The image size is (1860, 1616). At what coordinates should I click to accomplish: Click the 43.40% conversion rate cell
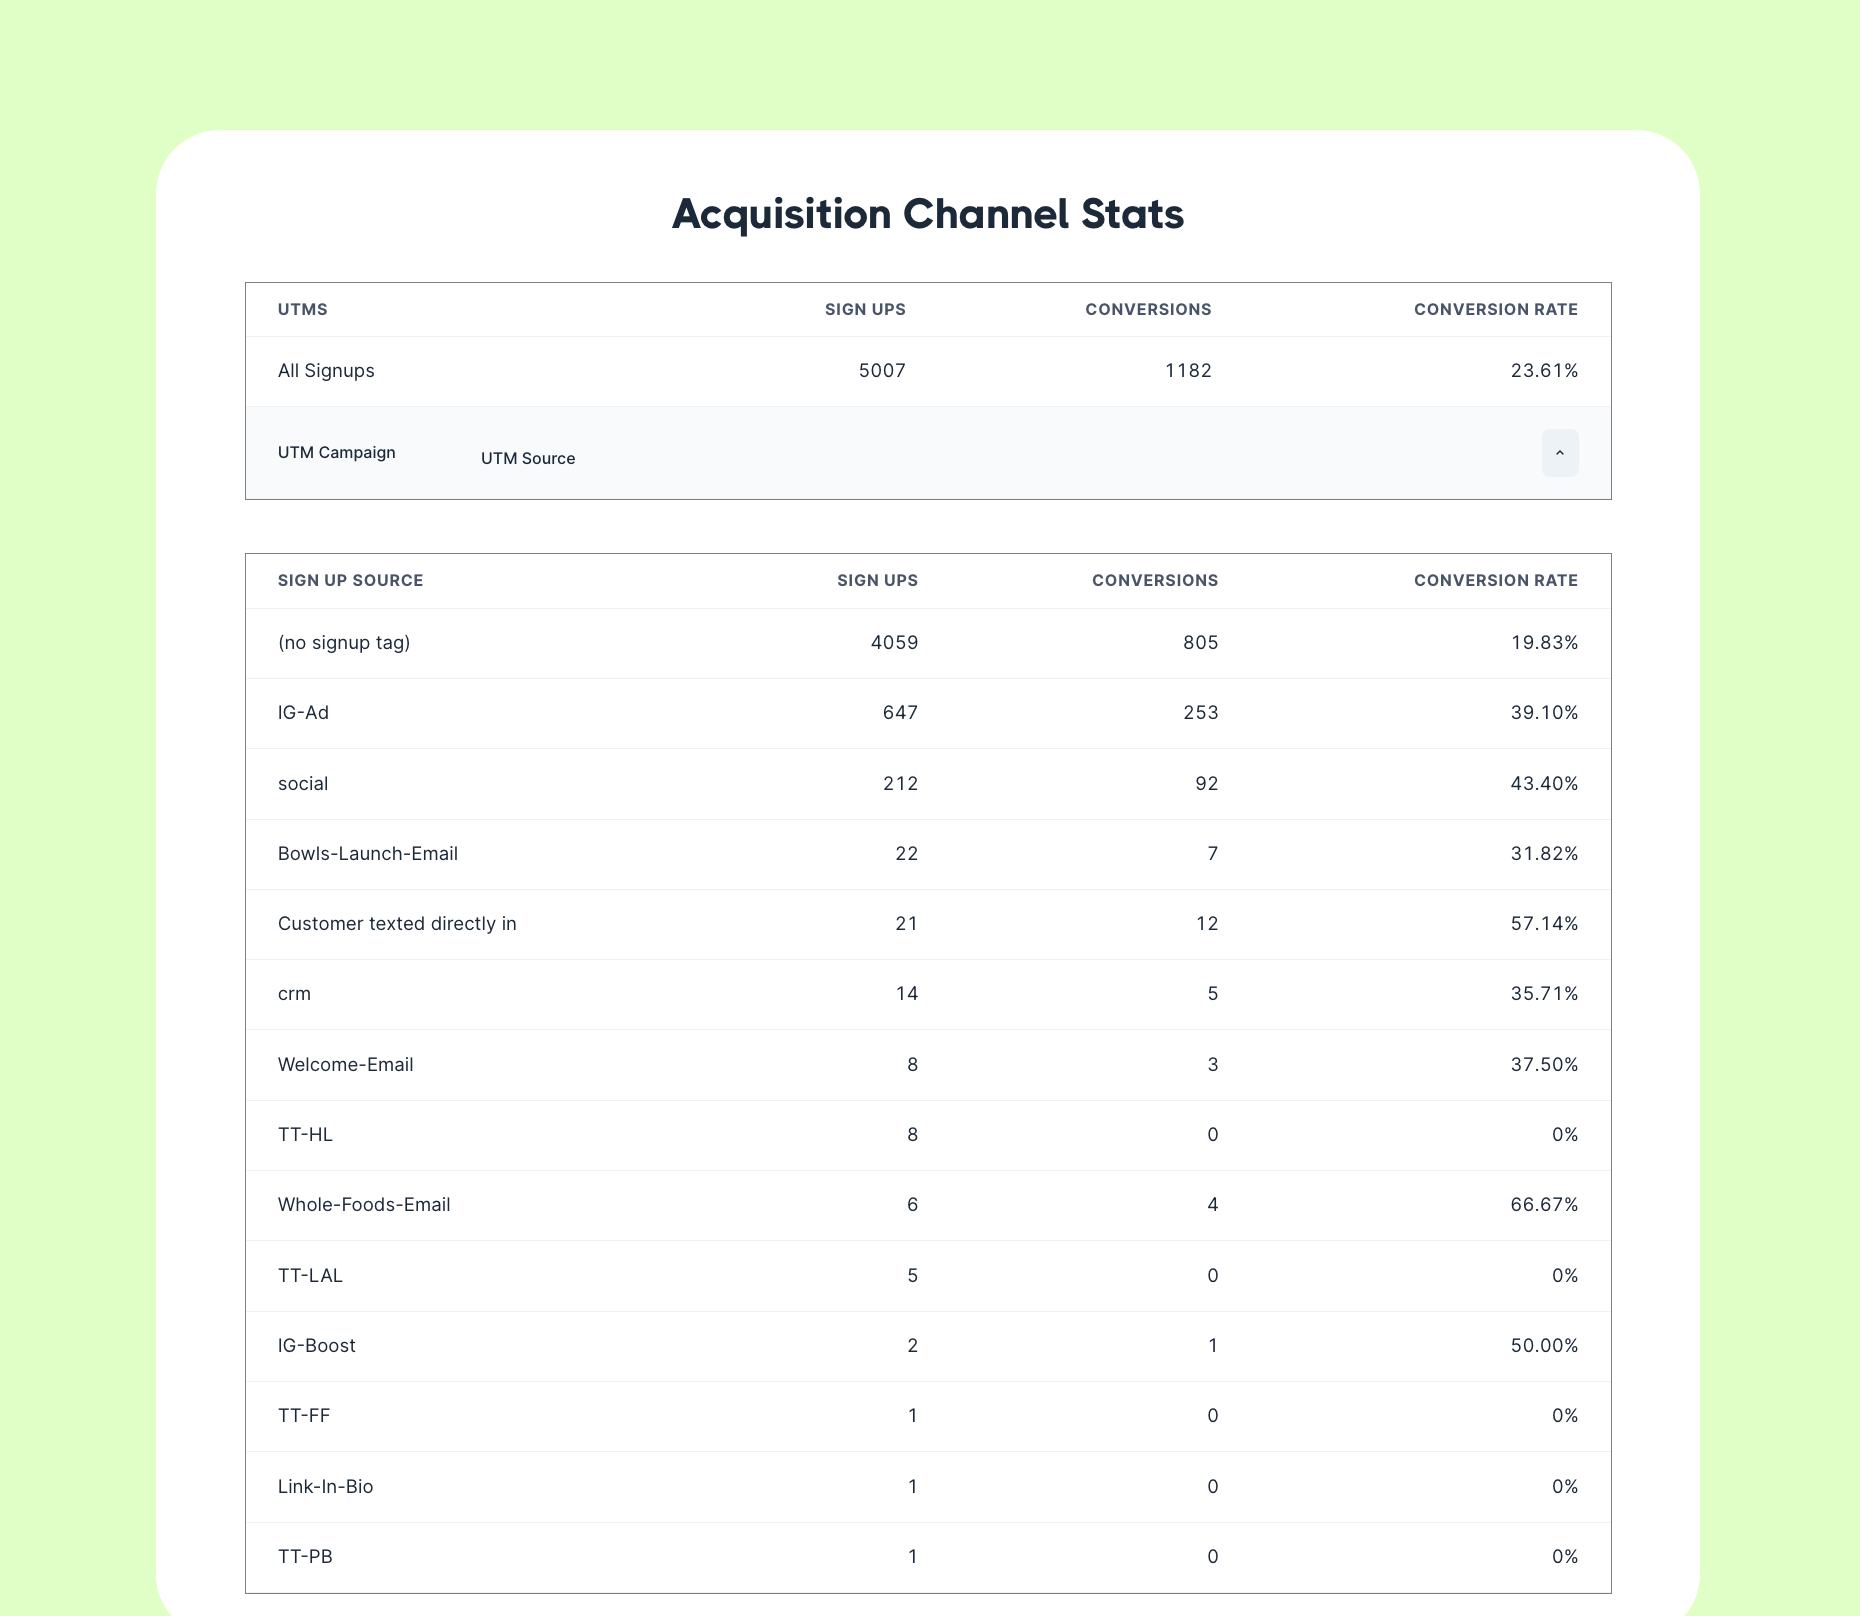[x=1544, y=783]
